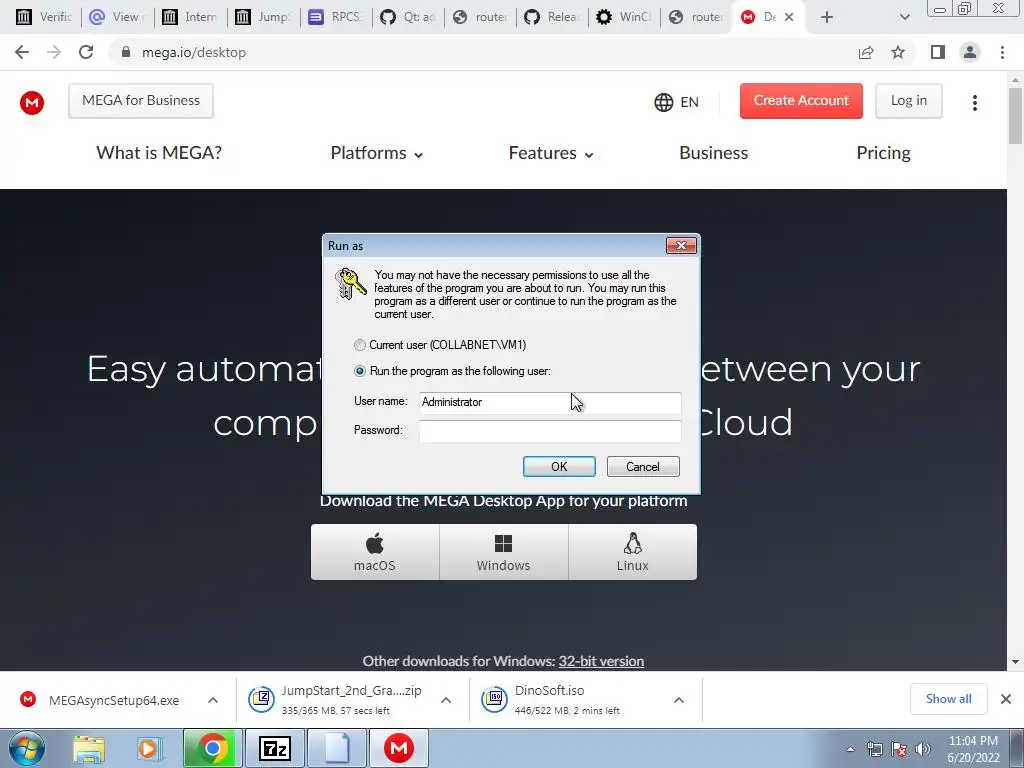The height and width of the screenshot is (768, 1024).
Task: Click the Action Center flag tray icon
Action: (x=899, y=750)
